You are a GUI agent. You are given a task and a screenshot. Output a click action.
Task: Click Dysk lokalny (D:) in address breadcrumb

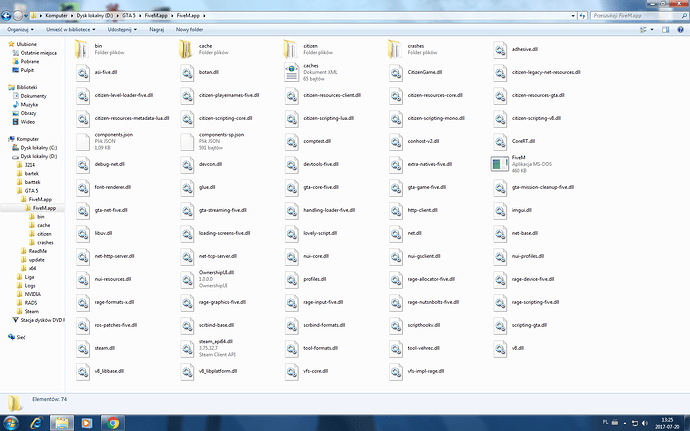coord(95,15)
